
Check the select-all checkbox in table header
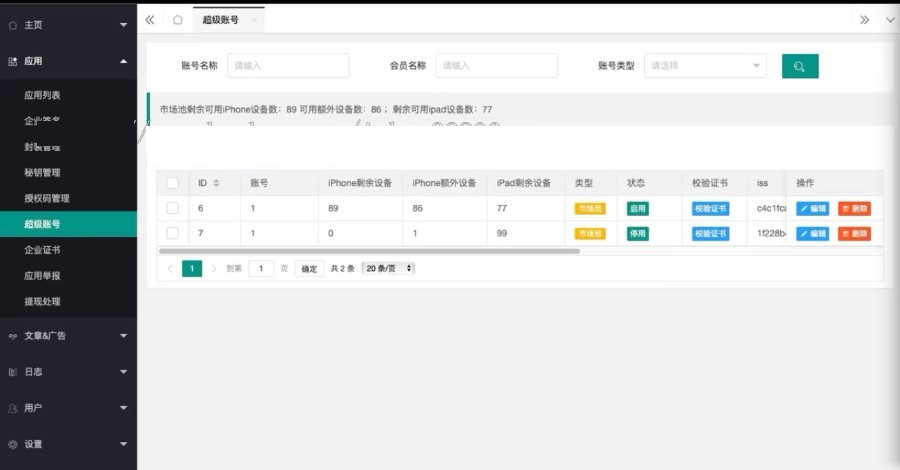coord(172,183)
